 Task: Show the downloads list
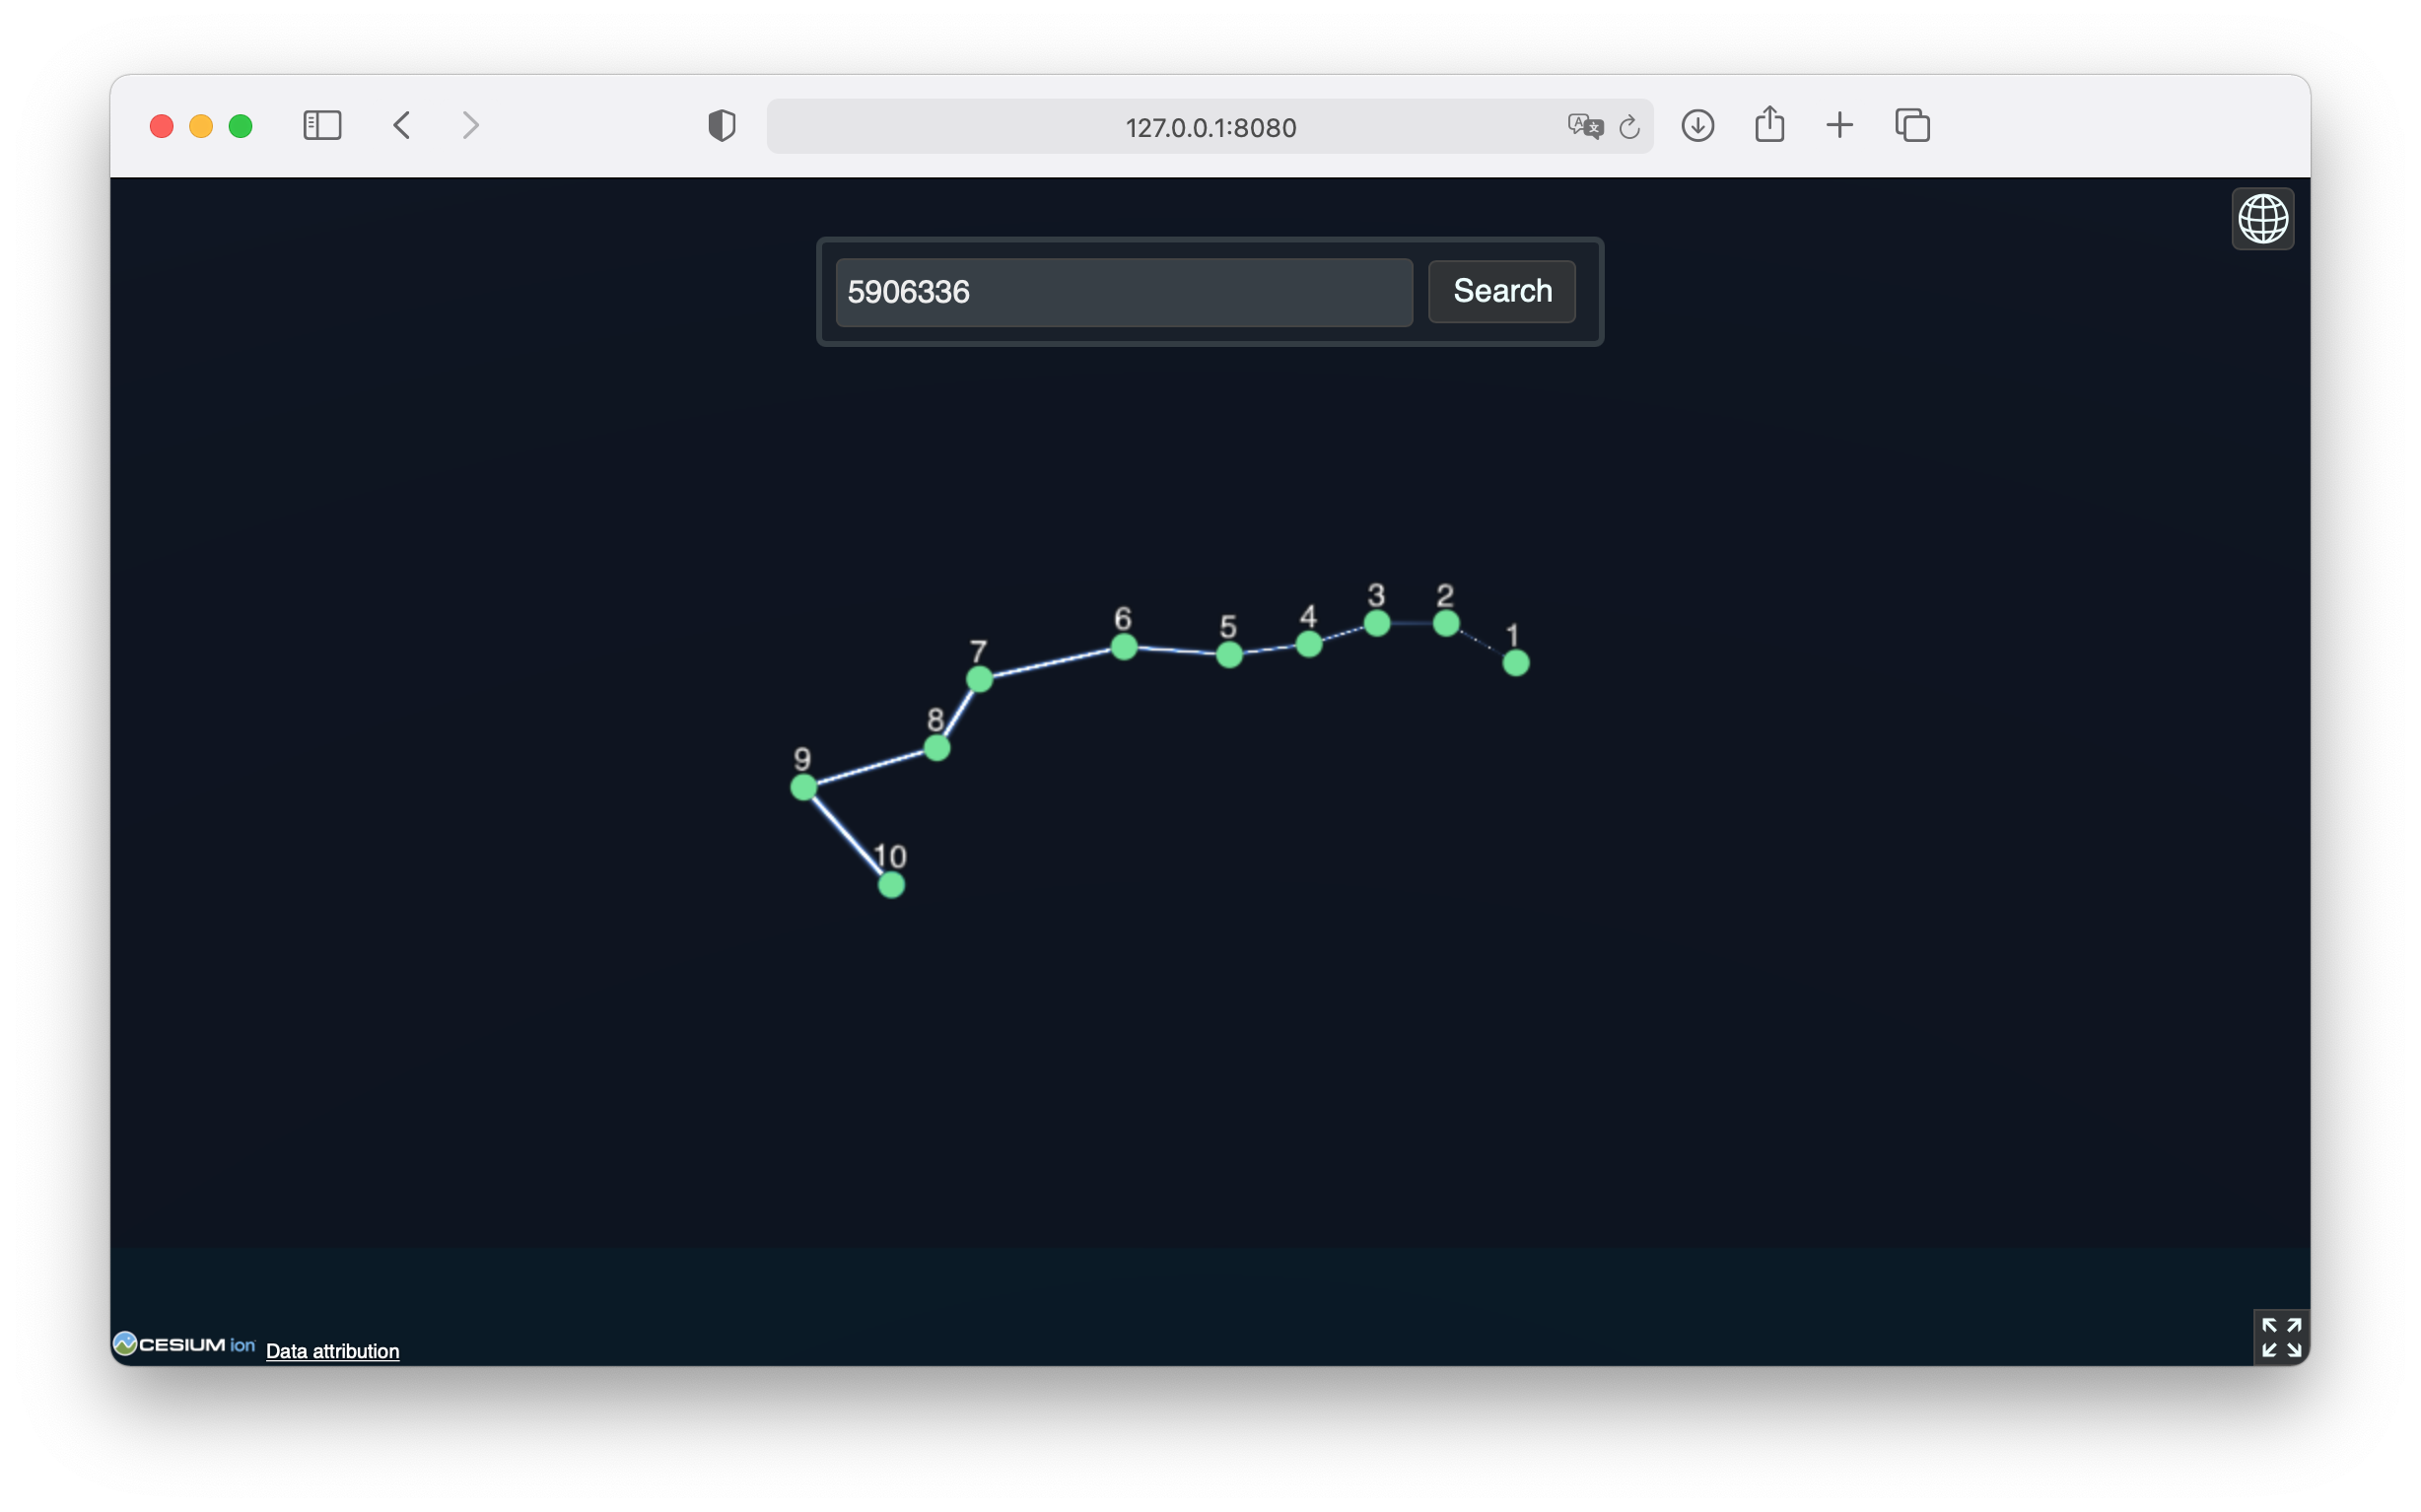click(x=1697, y=126)
